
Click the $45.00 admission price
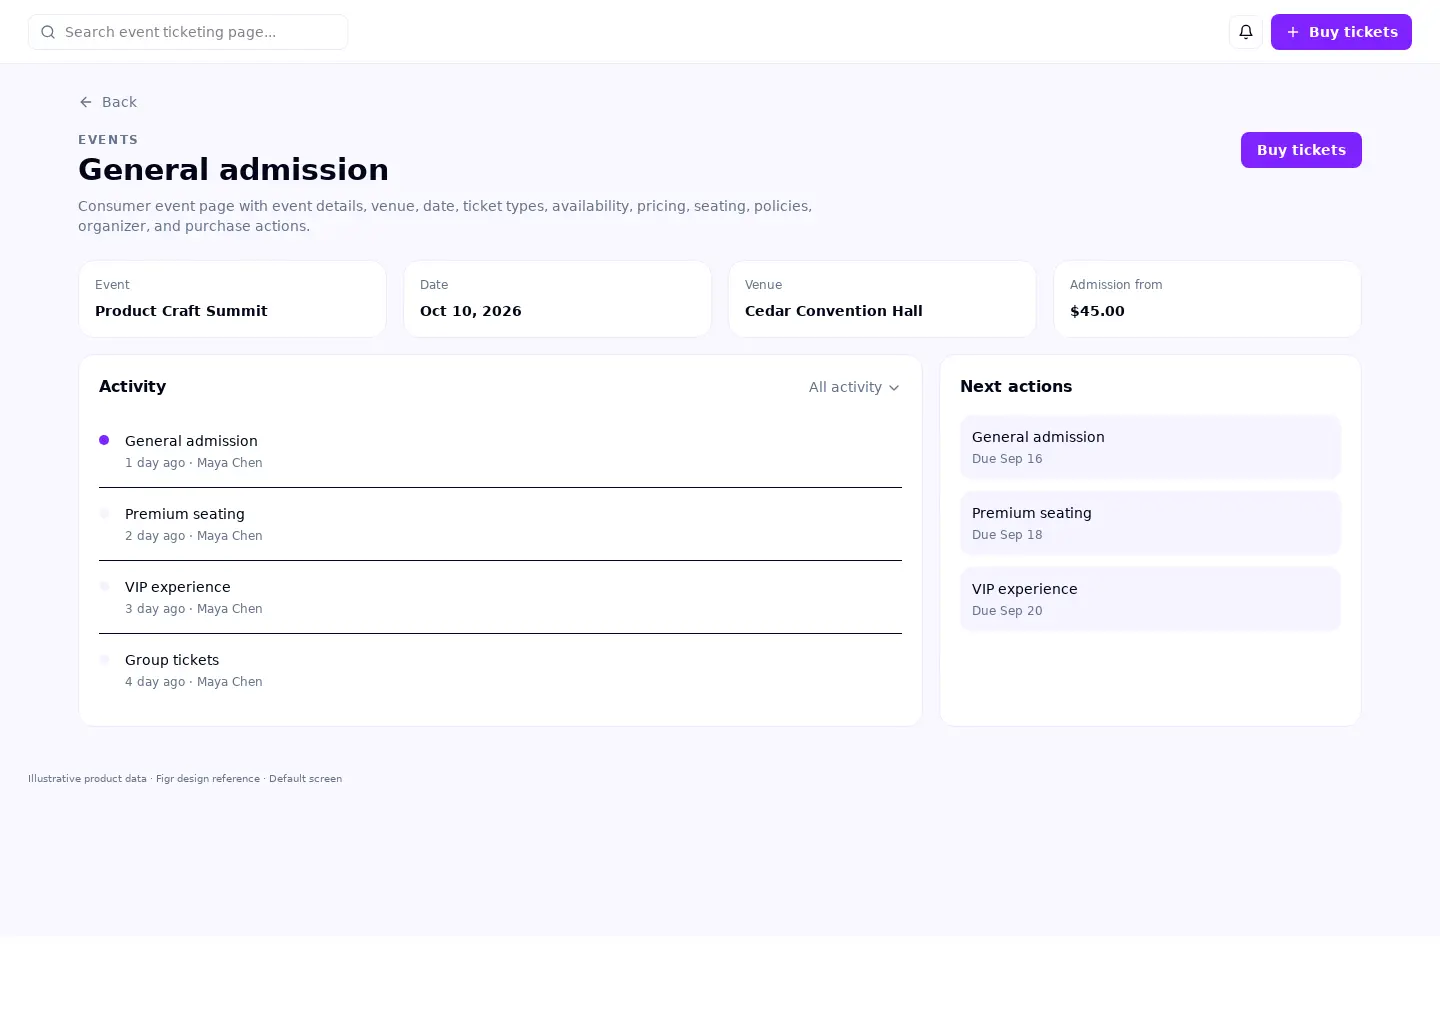click(1097, 311)
